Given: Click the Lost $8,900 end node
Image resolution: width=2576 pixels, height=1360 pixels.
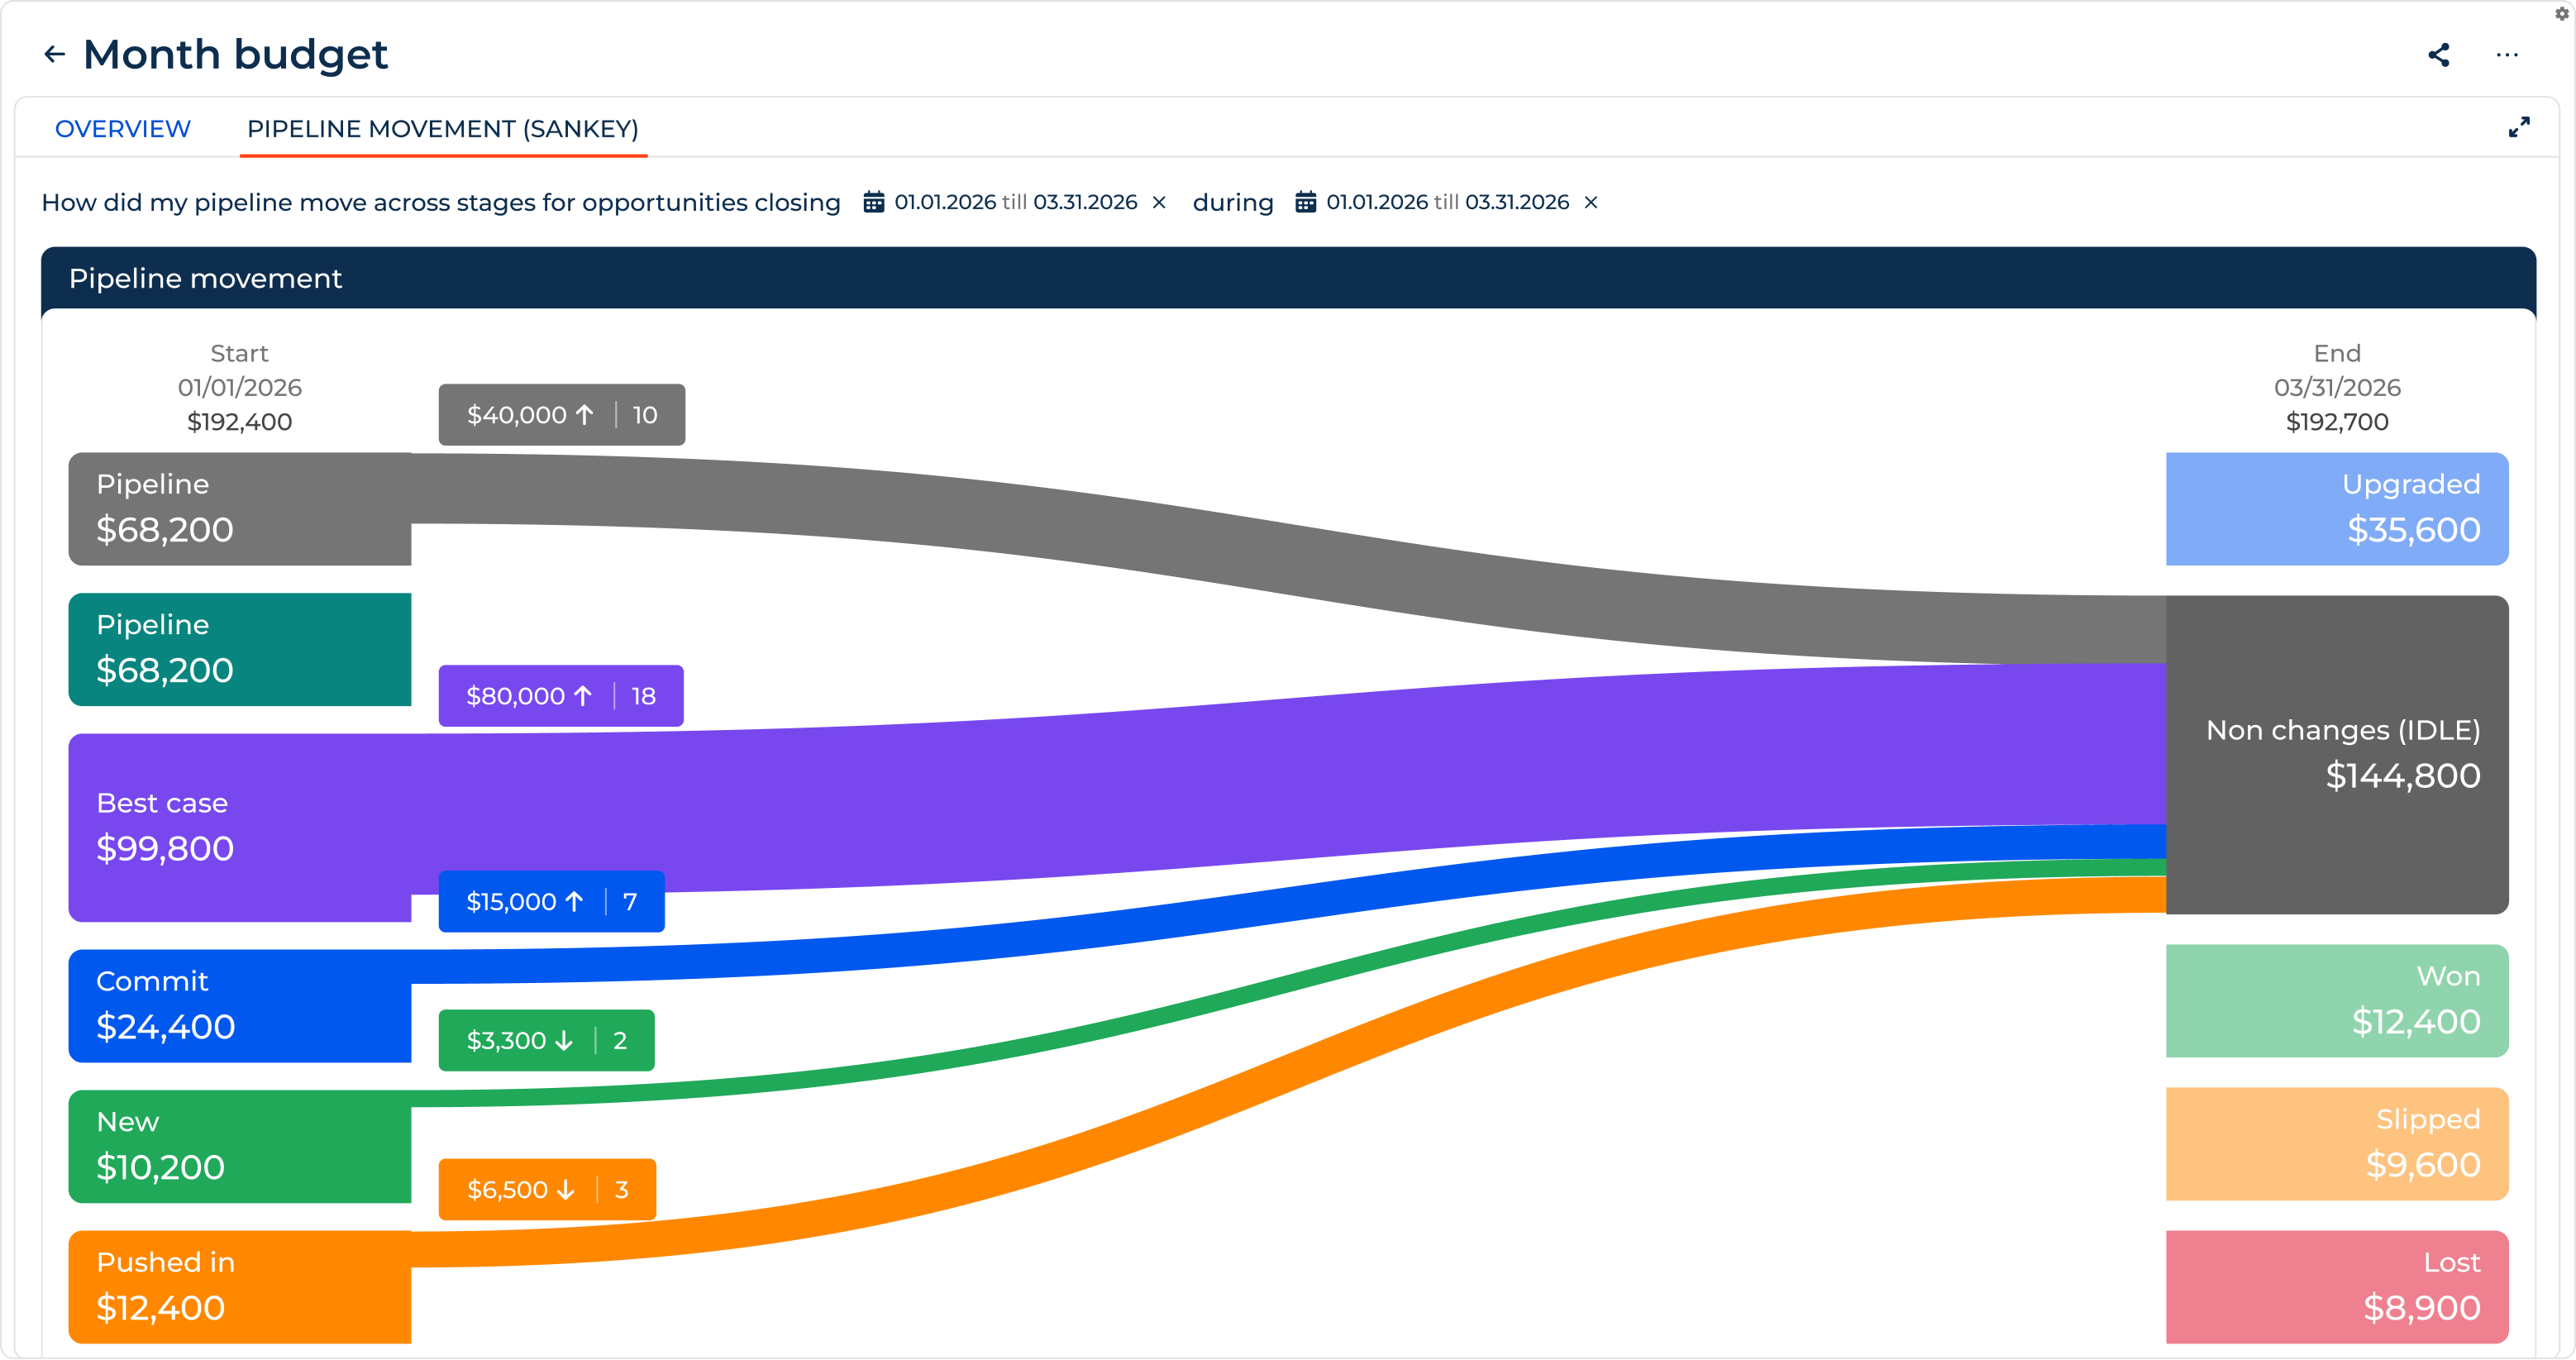Looking at the screenshot, I should tap(2337, 1287).
